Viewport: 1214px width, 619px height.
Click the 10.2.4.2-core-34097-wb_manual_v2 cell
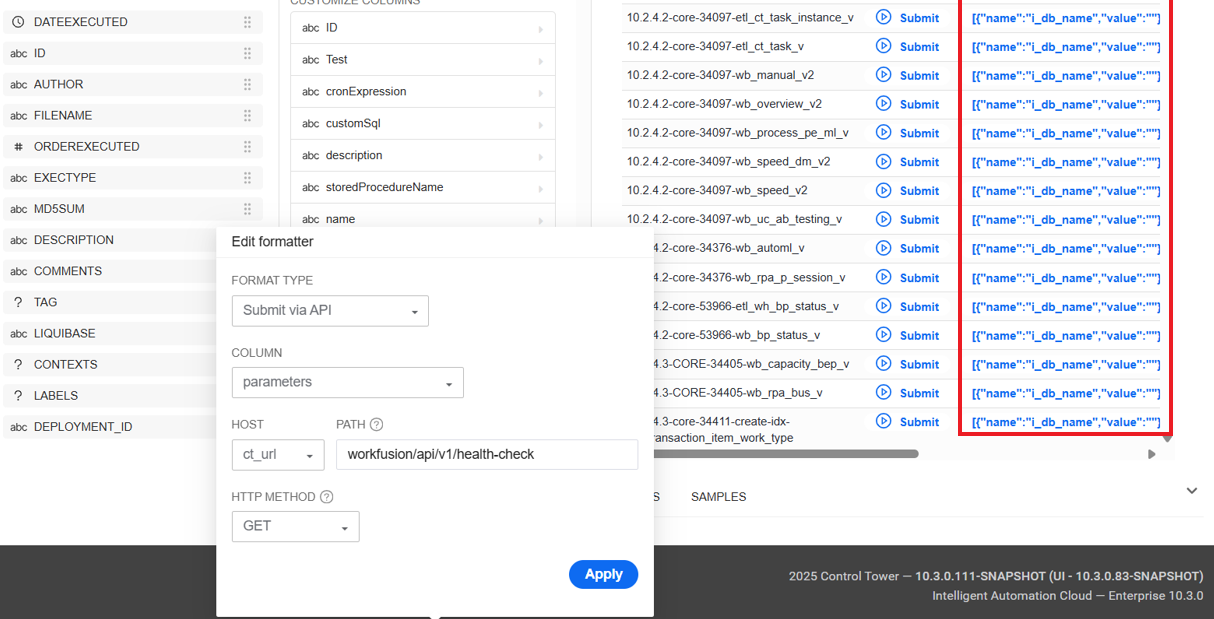[x=720, y=75]
